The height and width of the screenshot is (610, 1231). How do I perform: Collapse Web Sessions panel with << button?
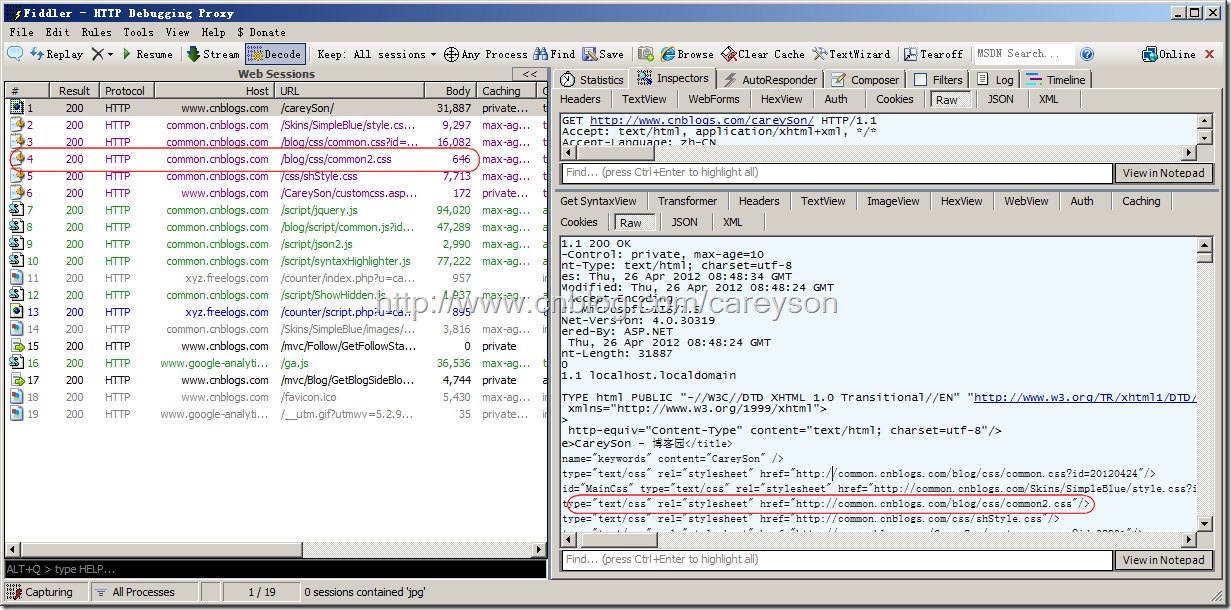[529, 74]
